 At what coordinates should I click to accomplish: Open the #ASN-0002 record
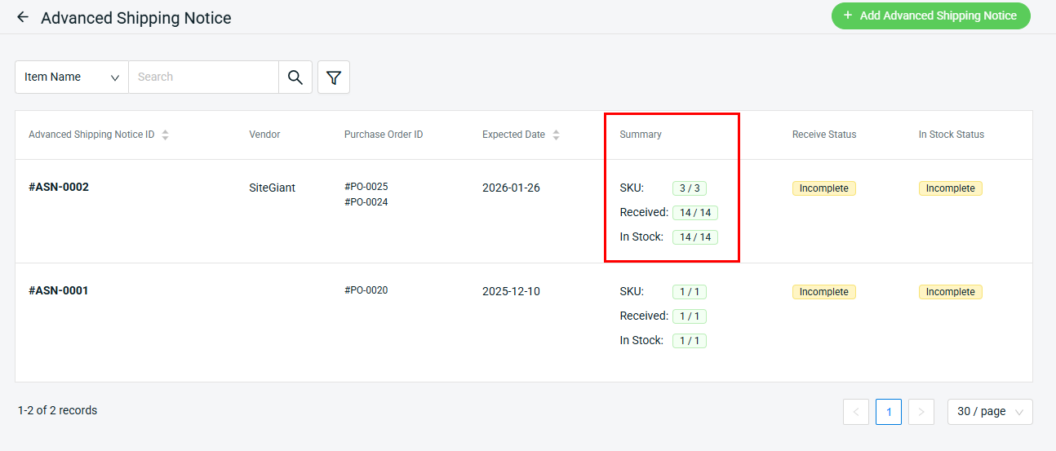click(59, 187)
